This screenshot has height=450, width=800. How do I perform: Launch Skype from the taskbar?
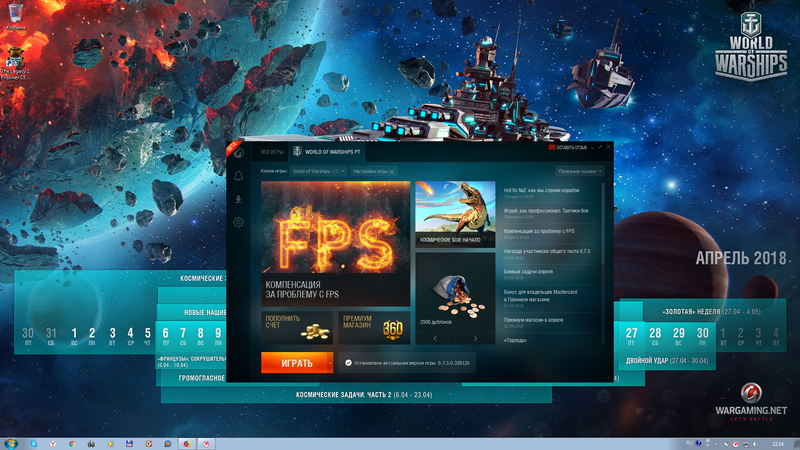click(x=34, y=444)
